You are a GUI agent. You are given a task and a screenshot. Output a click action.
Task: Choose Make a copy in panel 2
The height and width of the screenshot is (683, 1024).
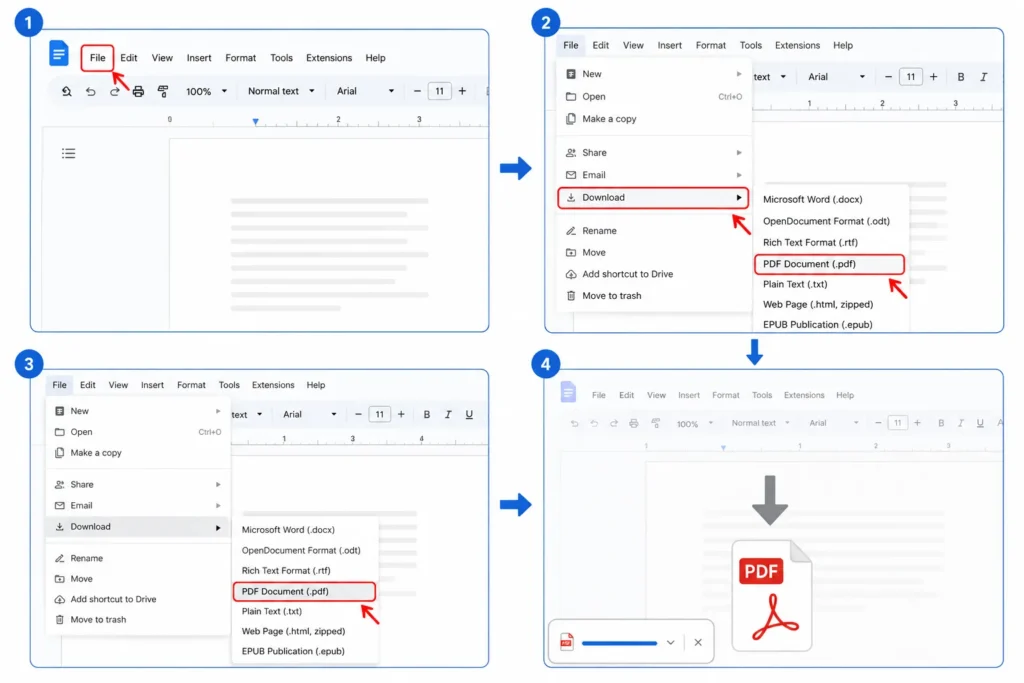[609, 119]
